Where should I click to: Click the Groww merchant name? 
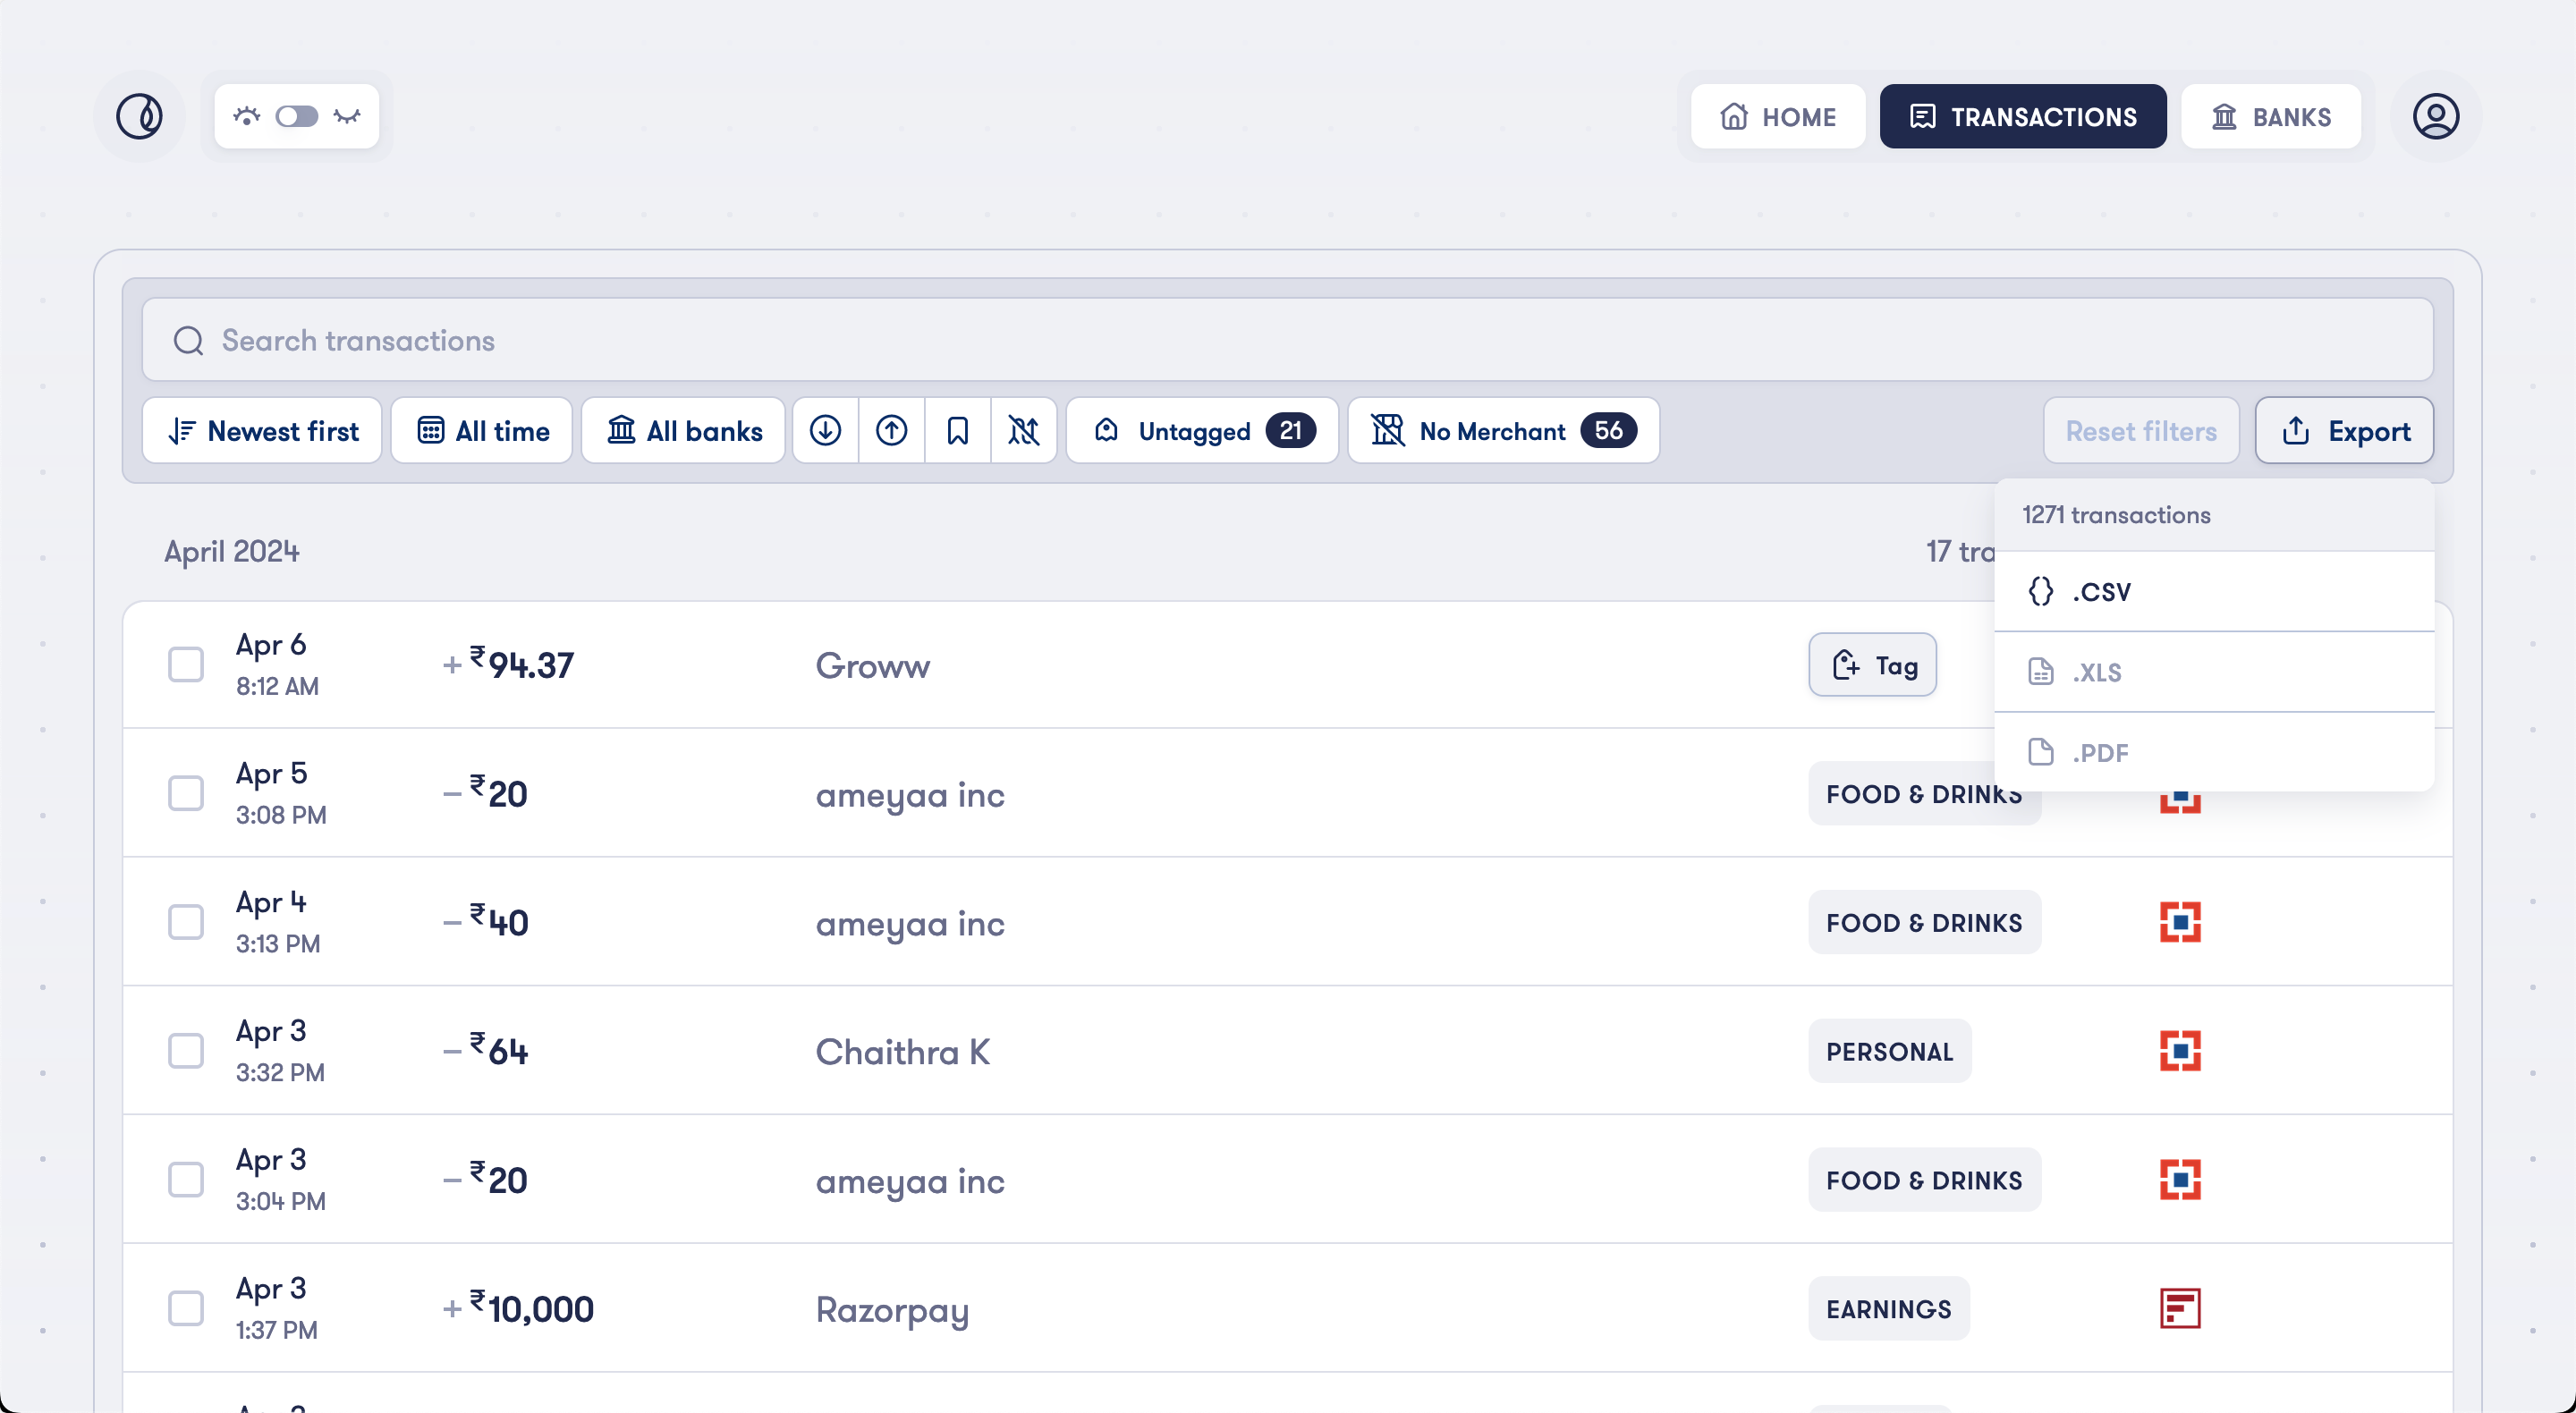(872, 666)
